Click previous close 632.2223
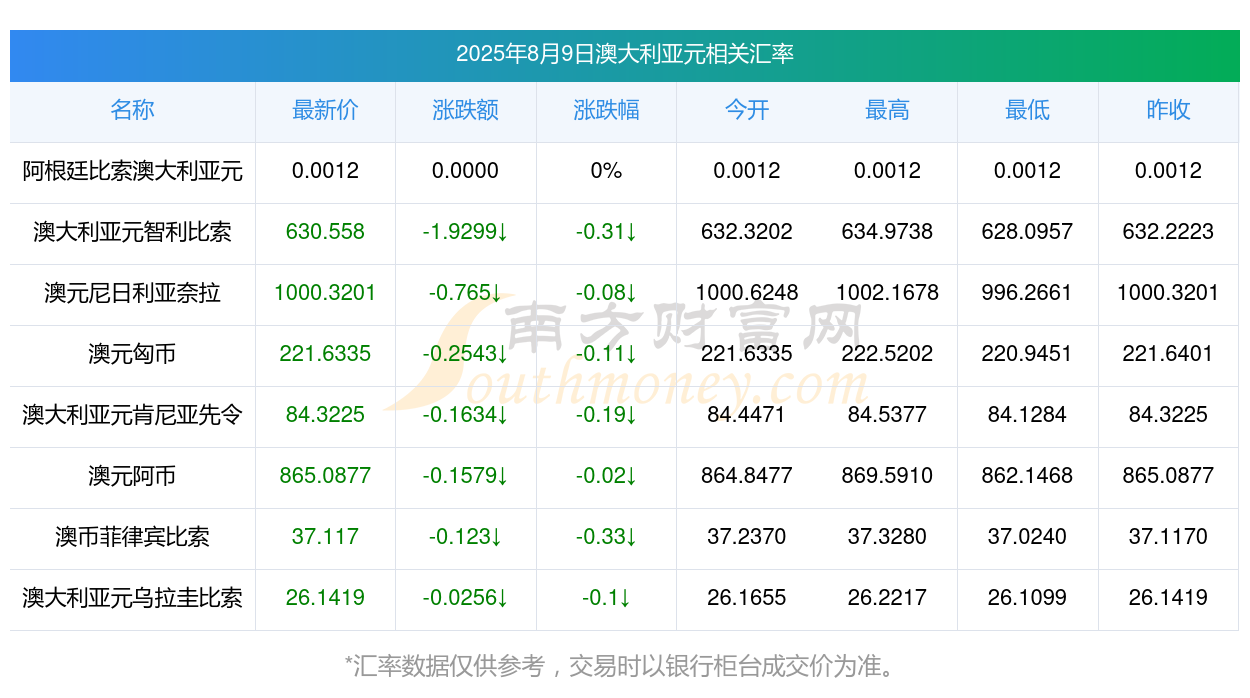 (x=1168, y=232)
